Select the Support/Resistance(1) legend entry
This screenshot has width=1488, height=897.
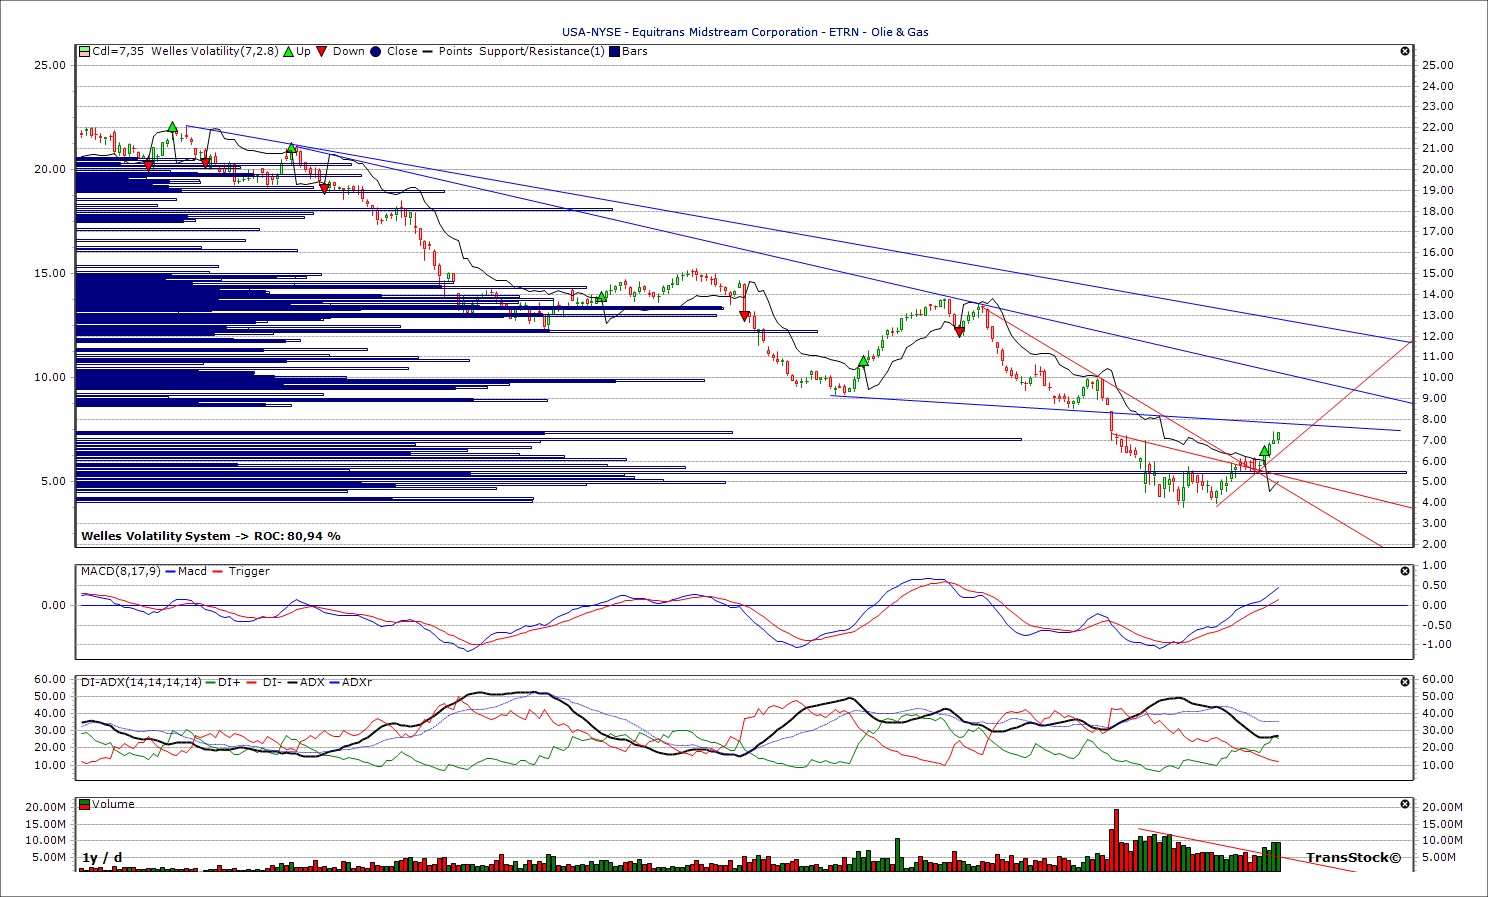point(541,51)
